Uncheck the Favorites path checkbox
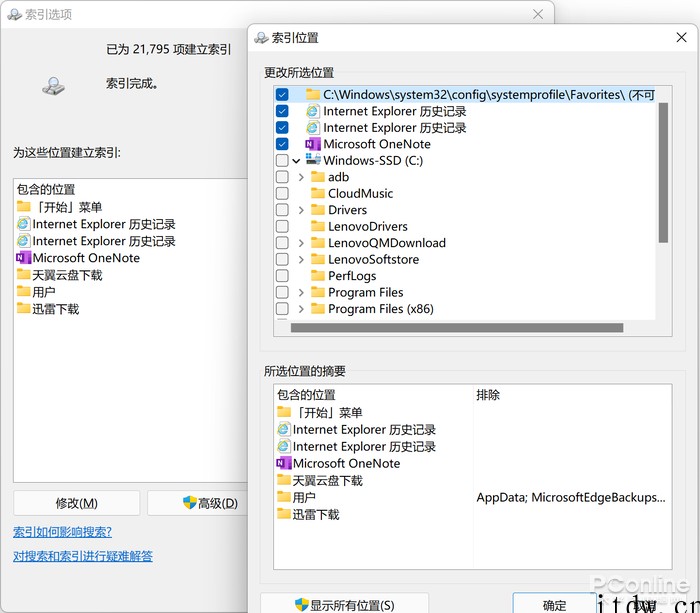The image size is (700, 613). 282,94
